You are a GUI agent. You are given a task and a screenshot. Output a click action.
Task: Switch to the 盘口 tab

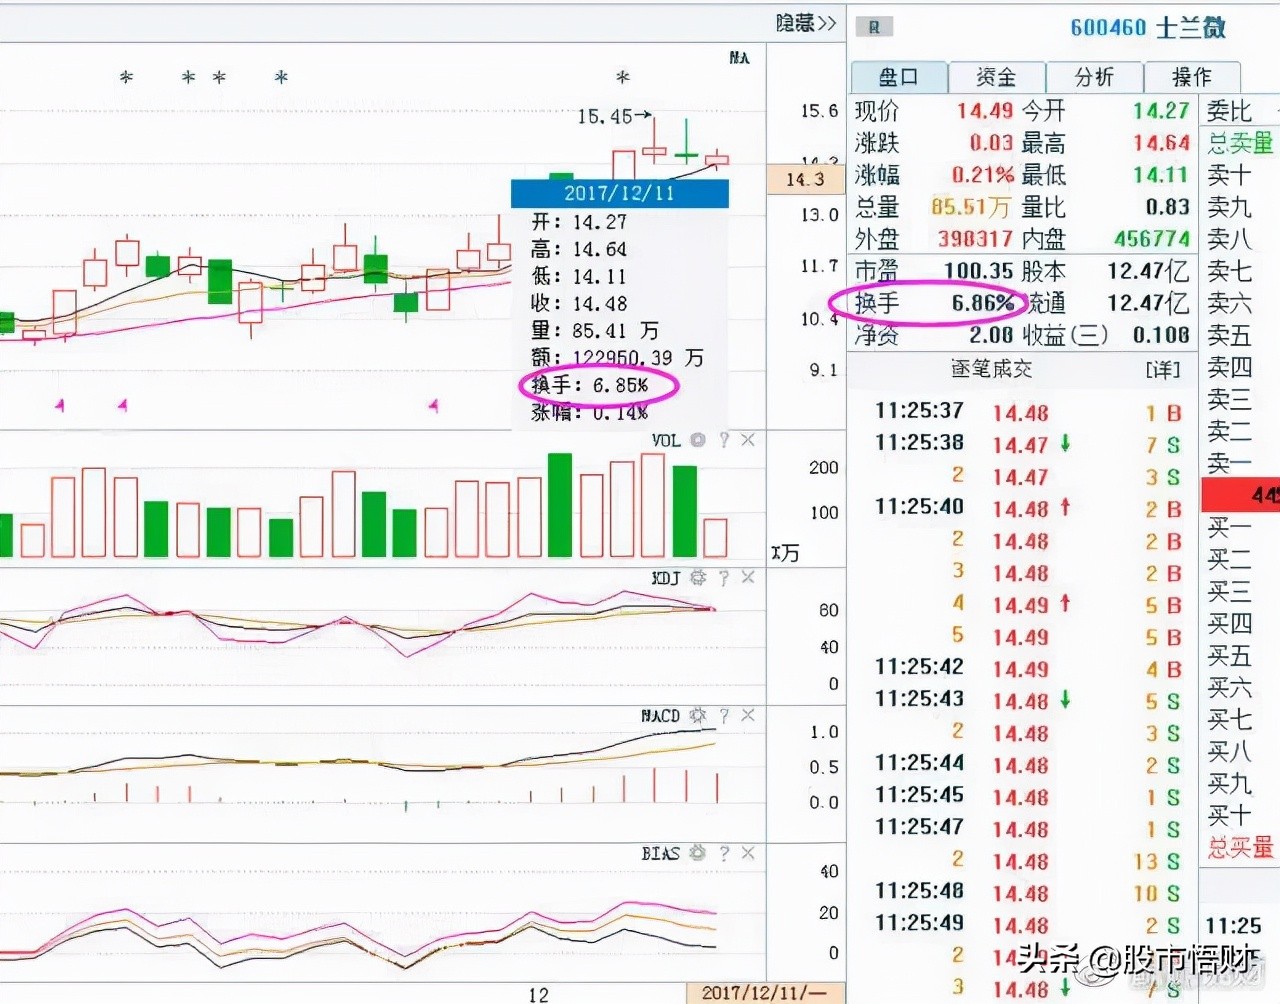(x=898, y=77)
